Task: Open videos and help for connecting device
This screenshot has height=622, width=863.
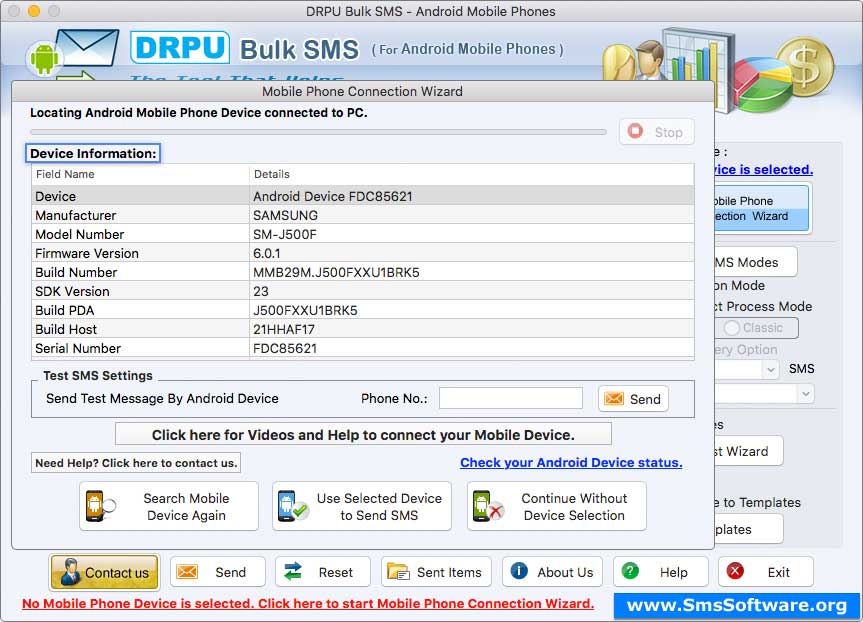Action: click(x=363, y=434)
